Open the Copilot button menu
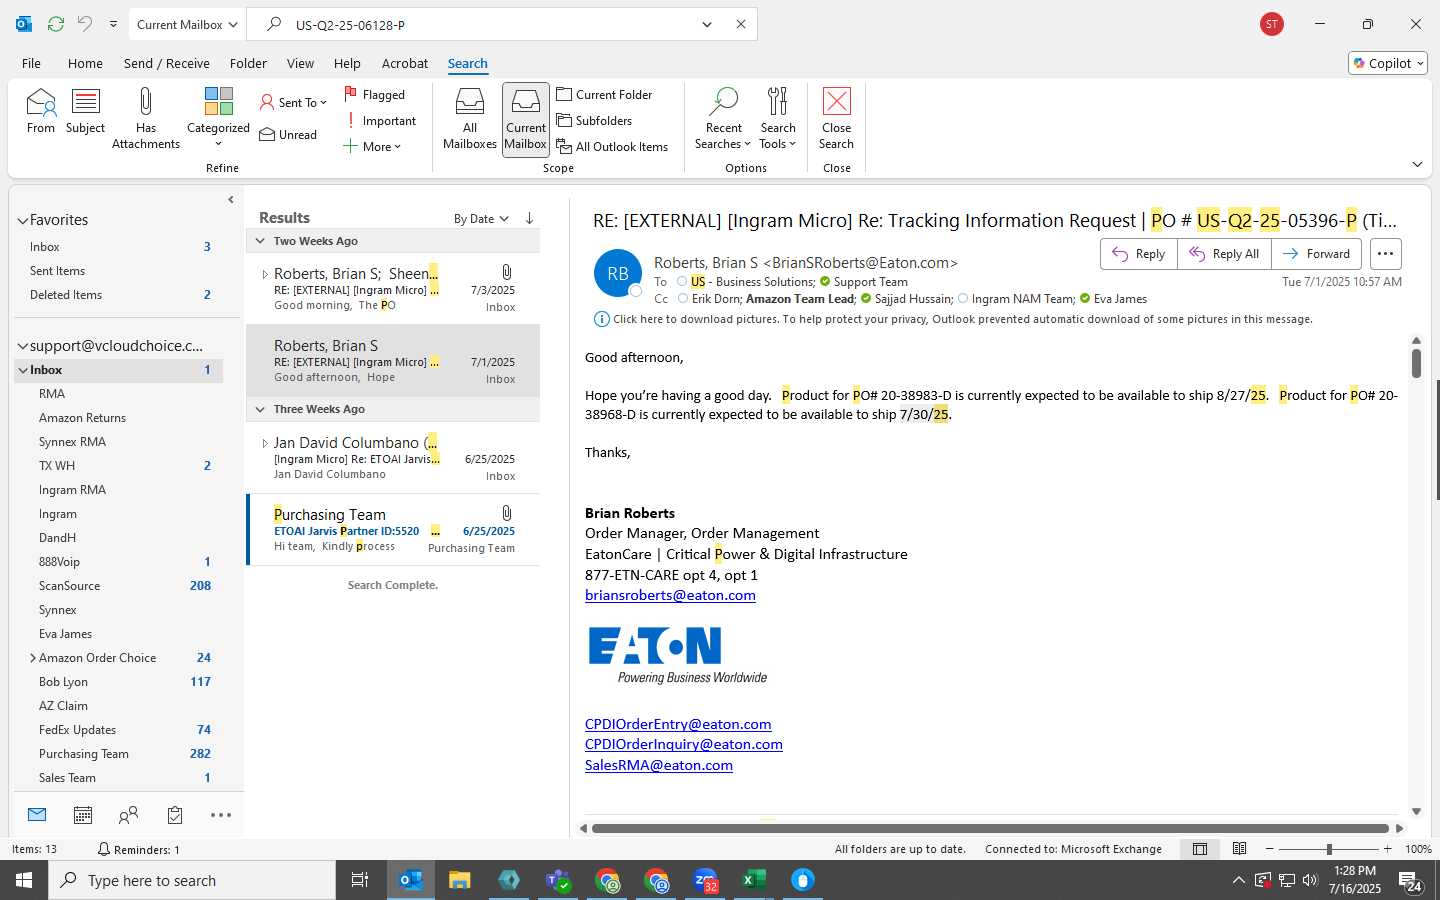Image resolution: width=1440 pixels, height=900 pixels. pyautogui.click(x=1388, y=63)
